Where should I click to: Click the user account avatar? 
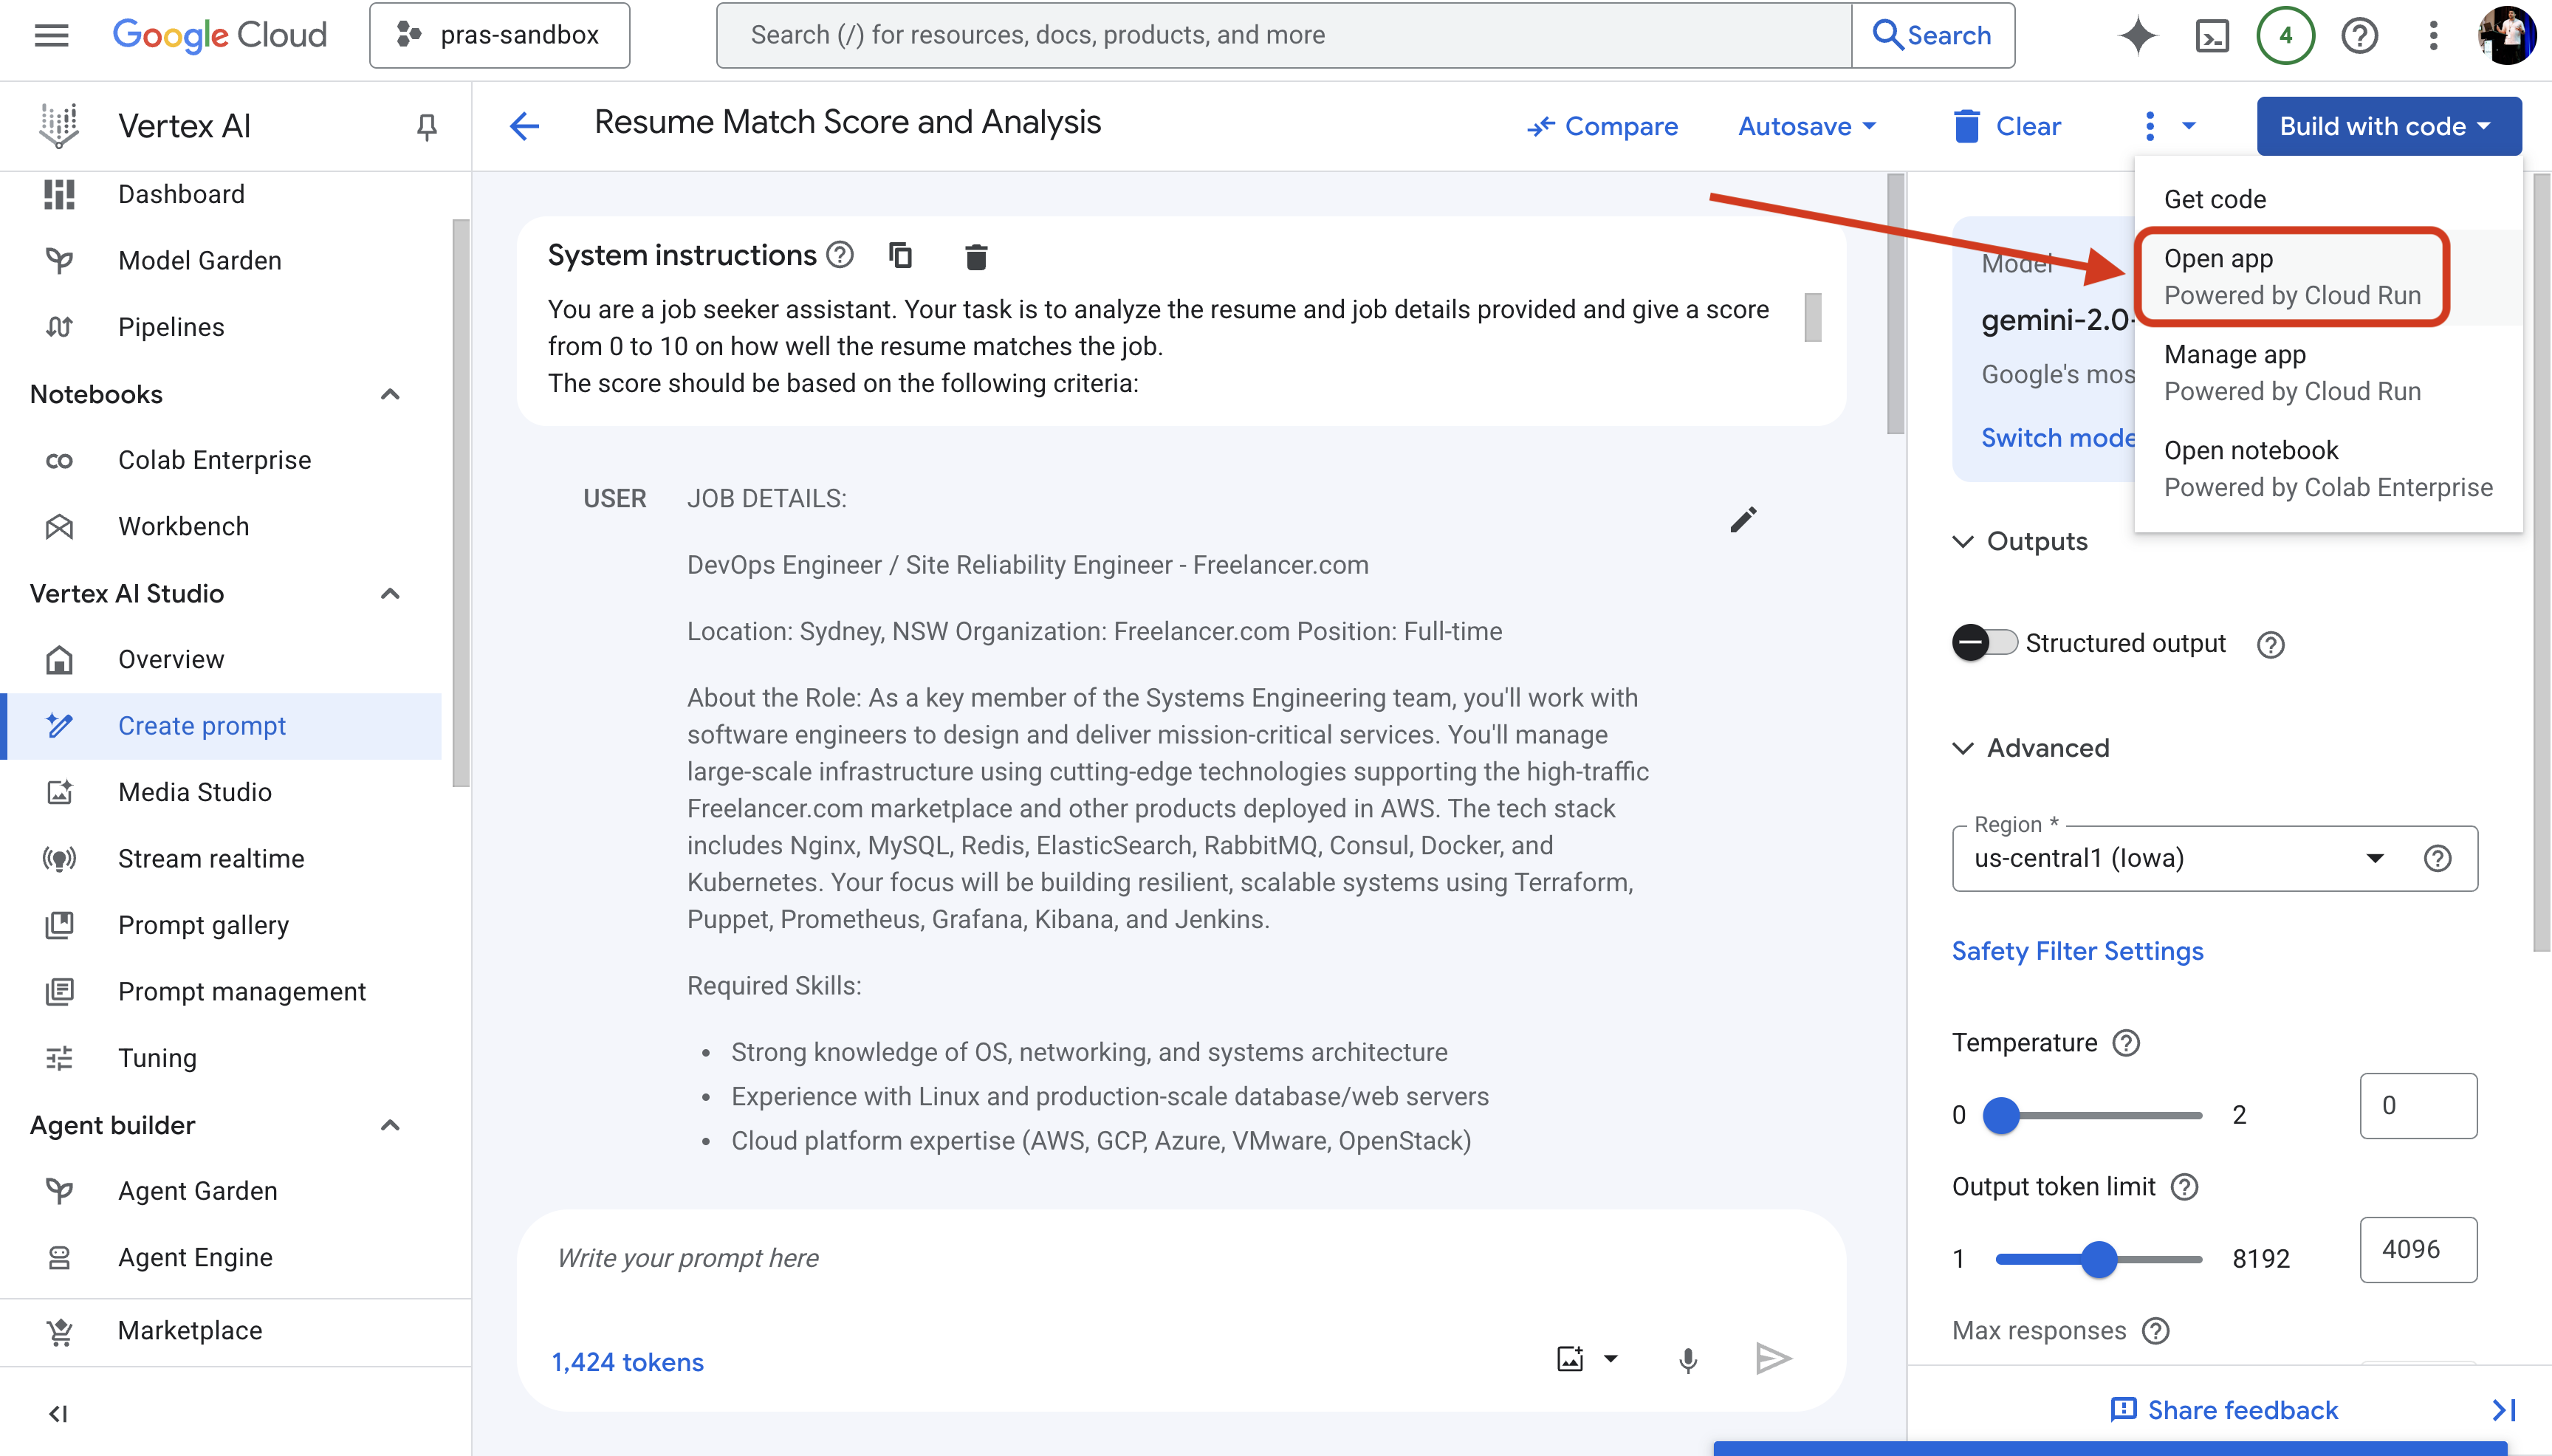(x=2506, y=36)
